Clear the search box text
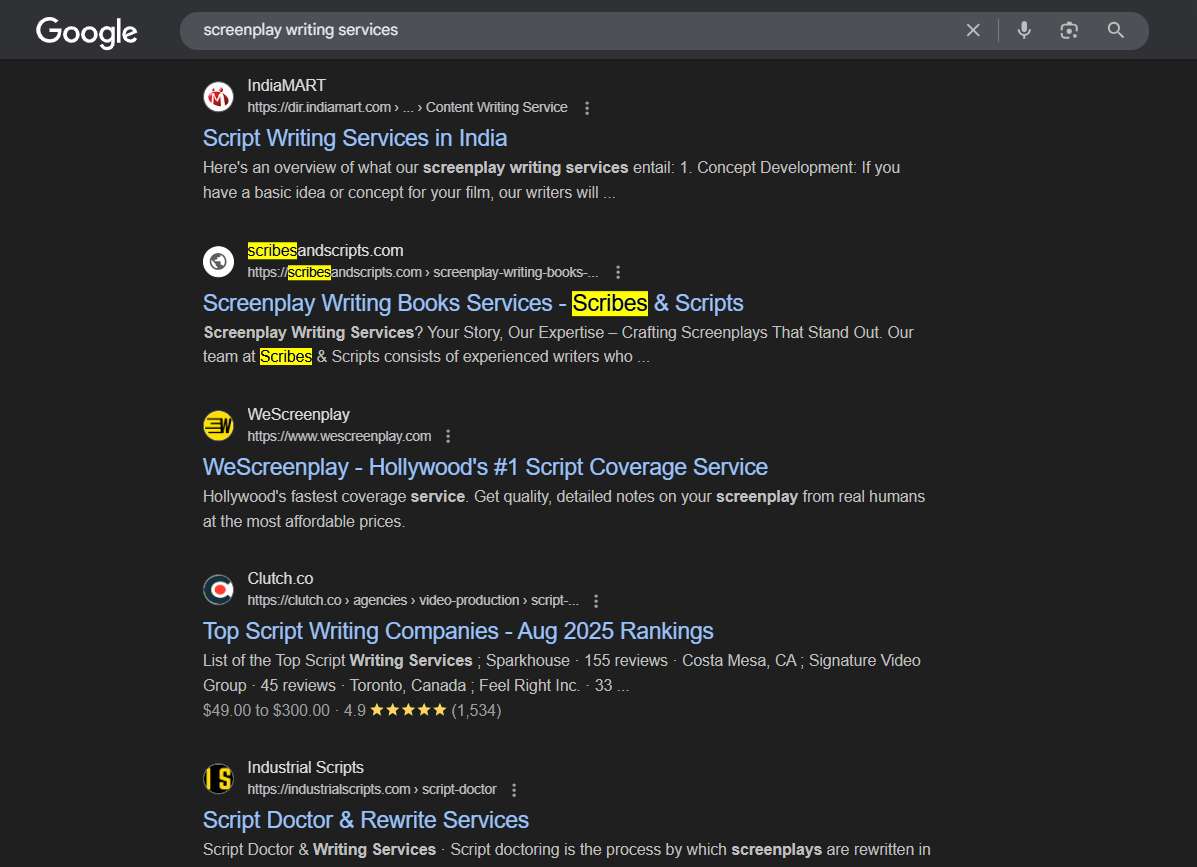Screen dimensions: 1197x867 click(x=972, y=30)
